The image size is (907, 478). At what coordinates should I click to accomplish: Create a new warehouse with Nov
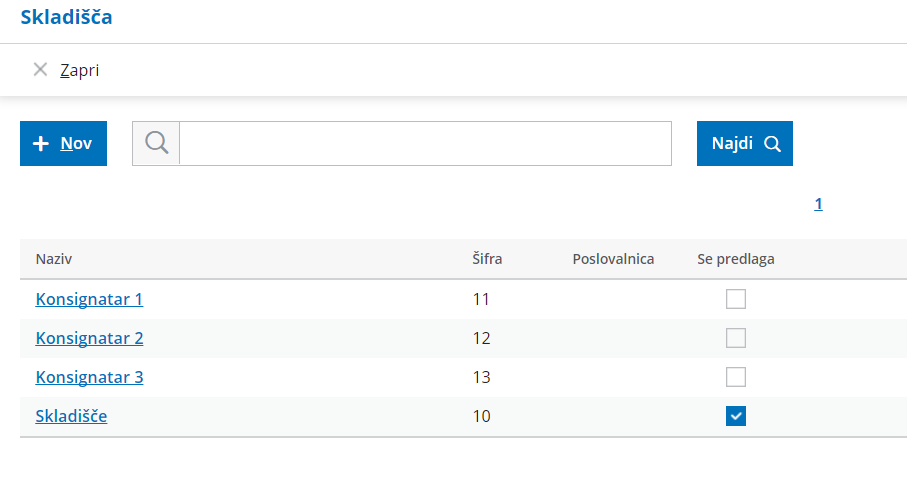click(63, 144)
